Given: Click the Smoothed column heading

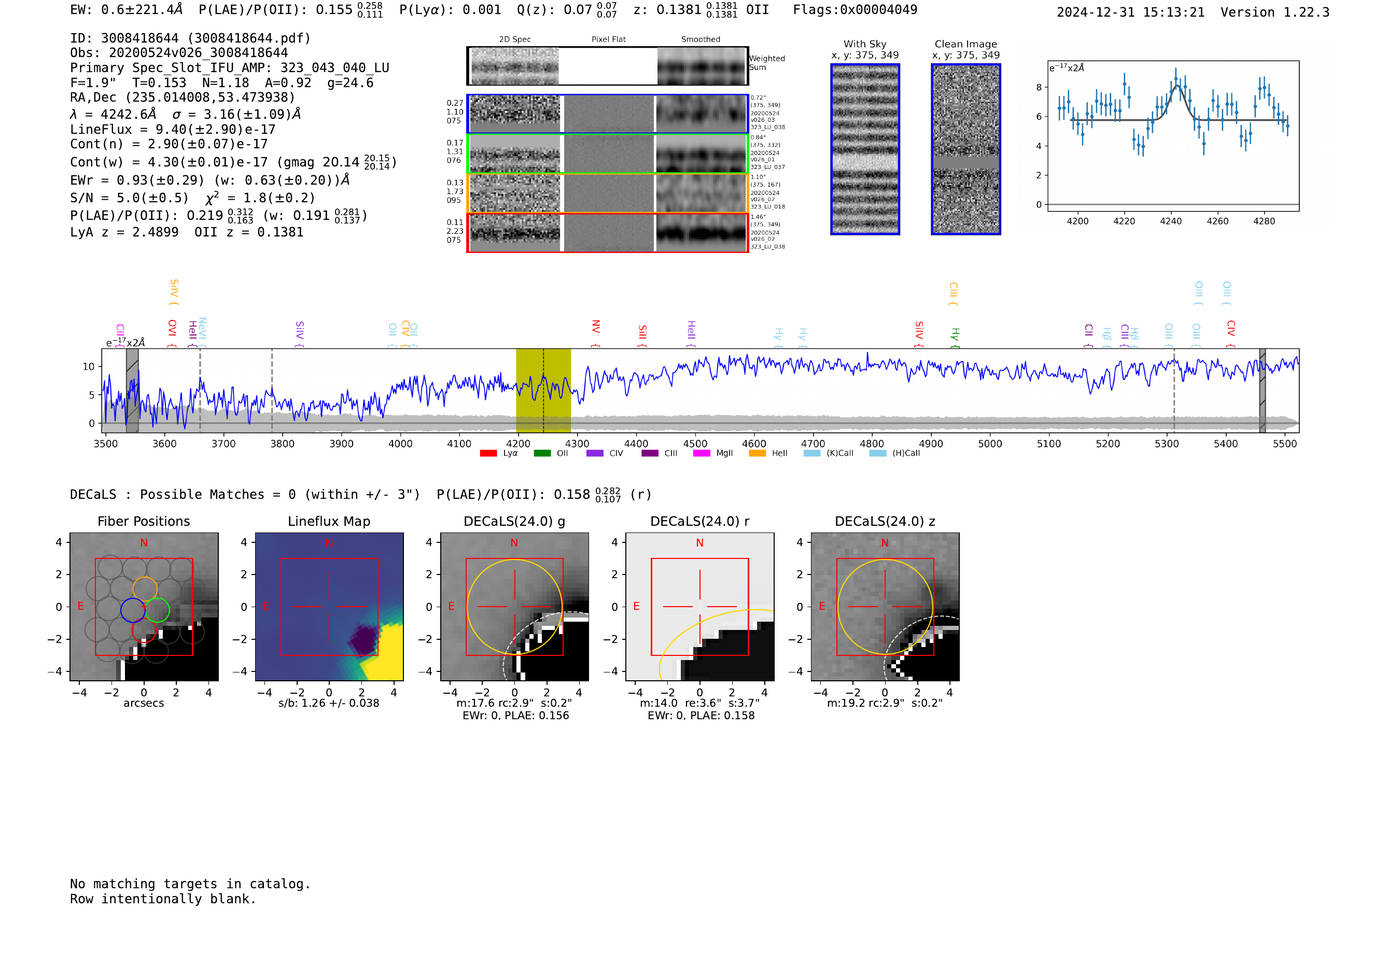Looking at the screenshot, I should click(x=701, y=40).
